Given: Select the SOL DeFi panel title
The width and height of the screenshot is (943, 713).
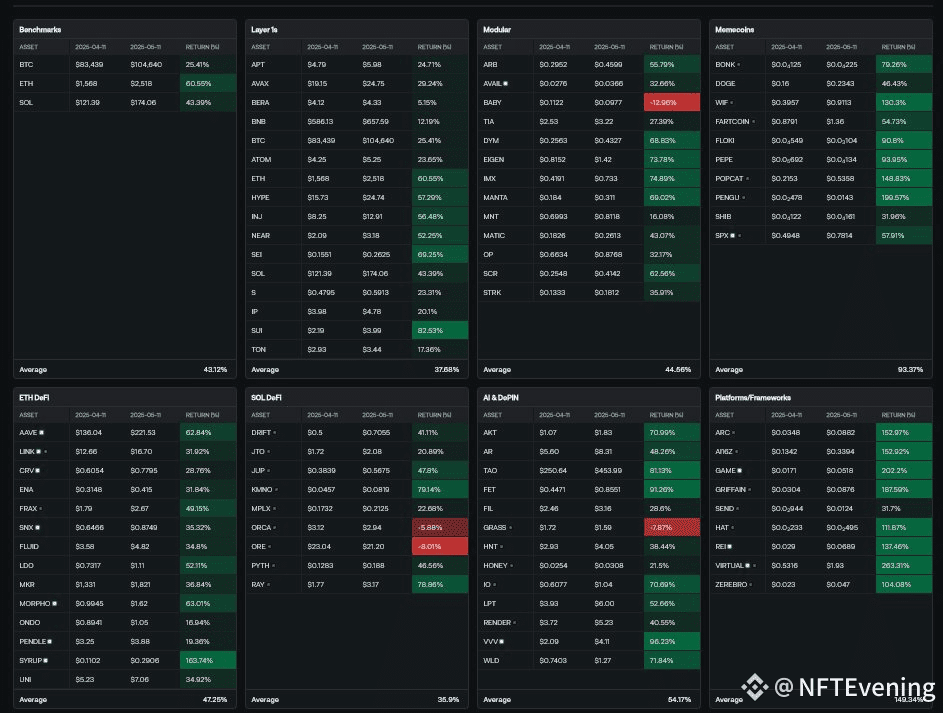Looking at the screenshot, I should point(266,397).
